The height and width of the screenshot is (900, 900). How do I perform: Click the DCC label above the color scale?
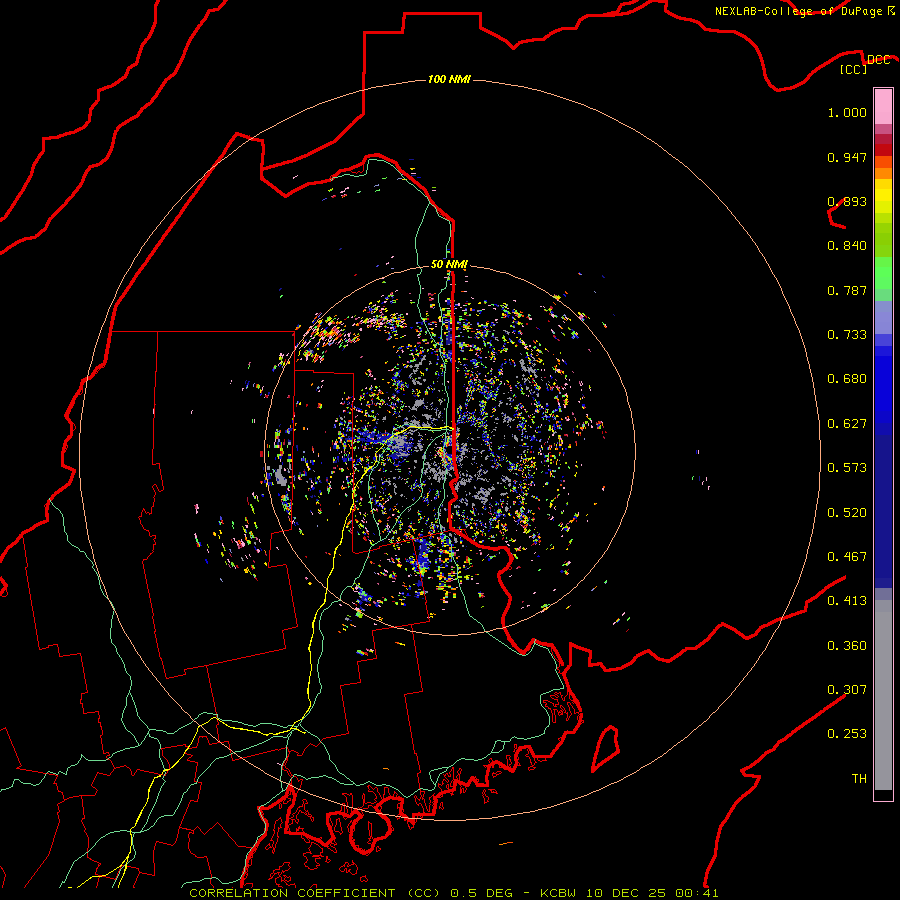[x=878, y=59]
